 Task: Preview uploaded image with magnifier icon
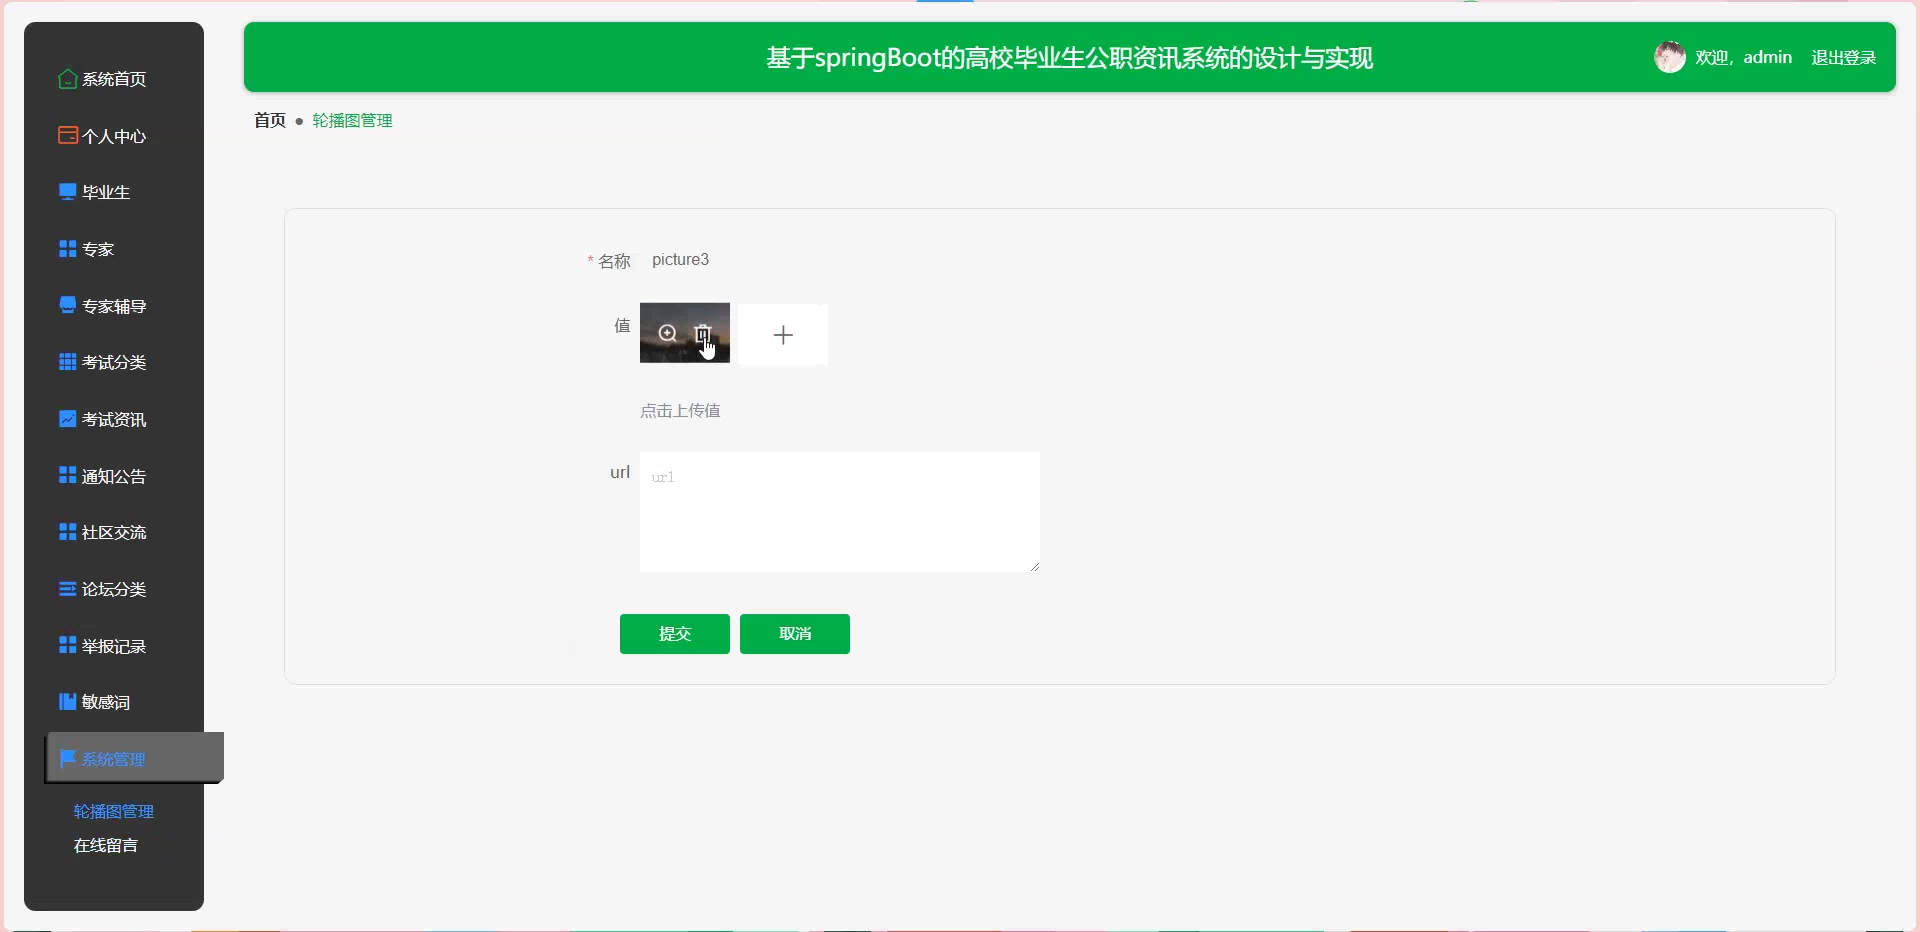click(667, 333)
